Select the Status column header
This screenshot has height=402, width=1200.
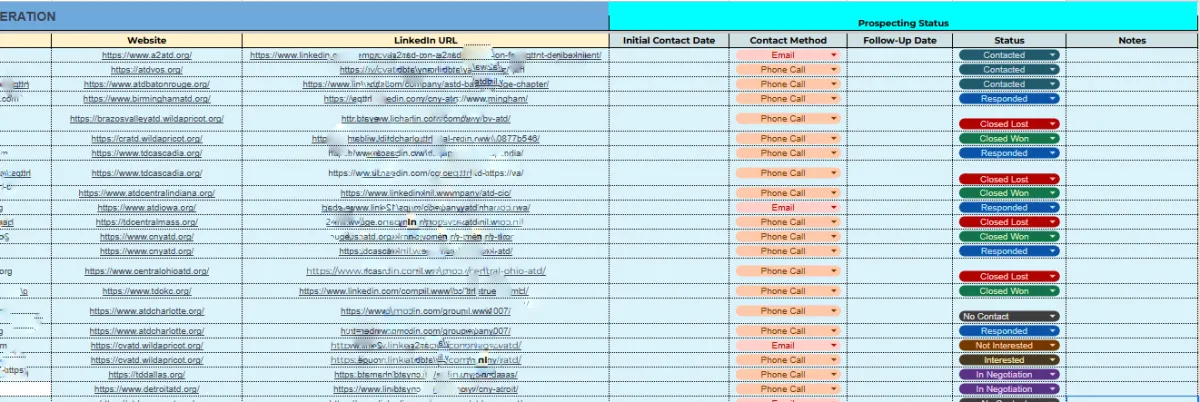[x=1009, y=40]
